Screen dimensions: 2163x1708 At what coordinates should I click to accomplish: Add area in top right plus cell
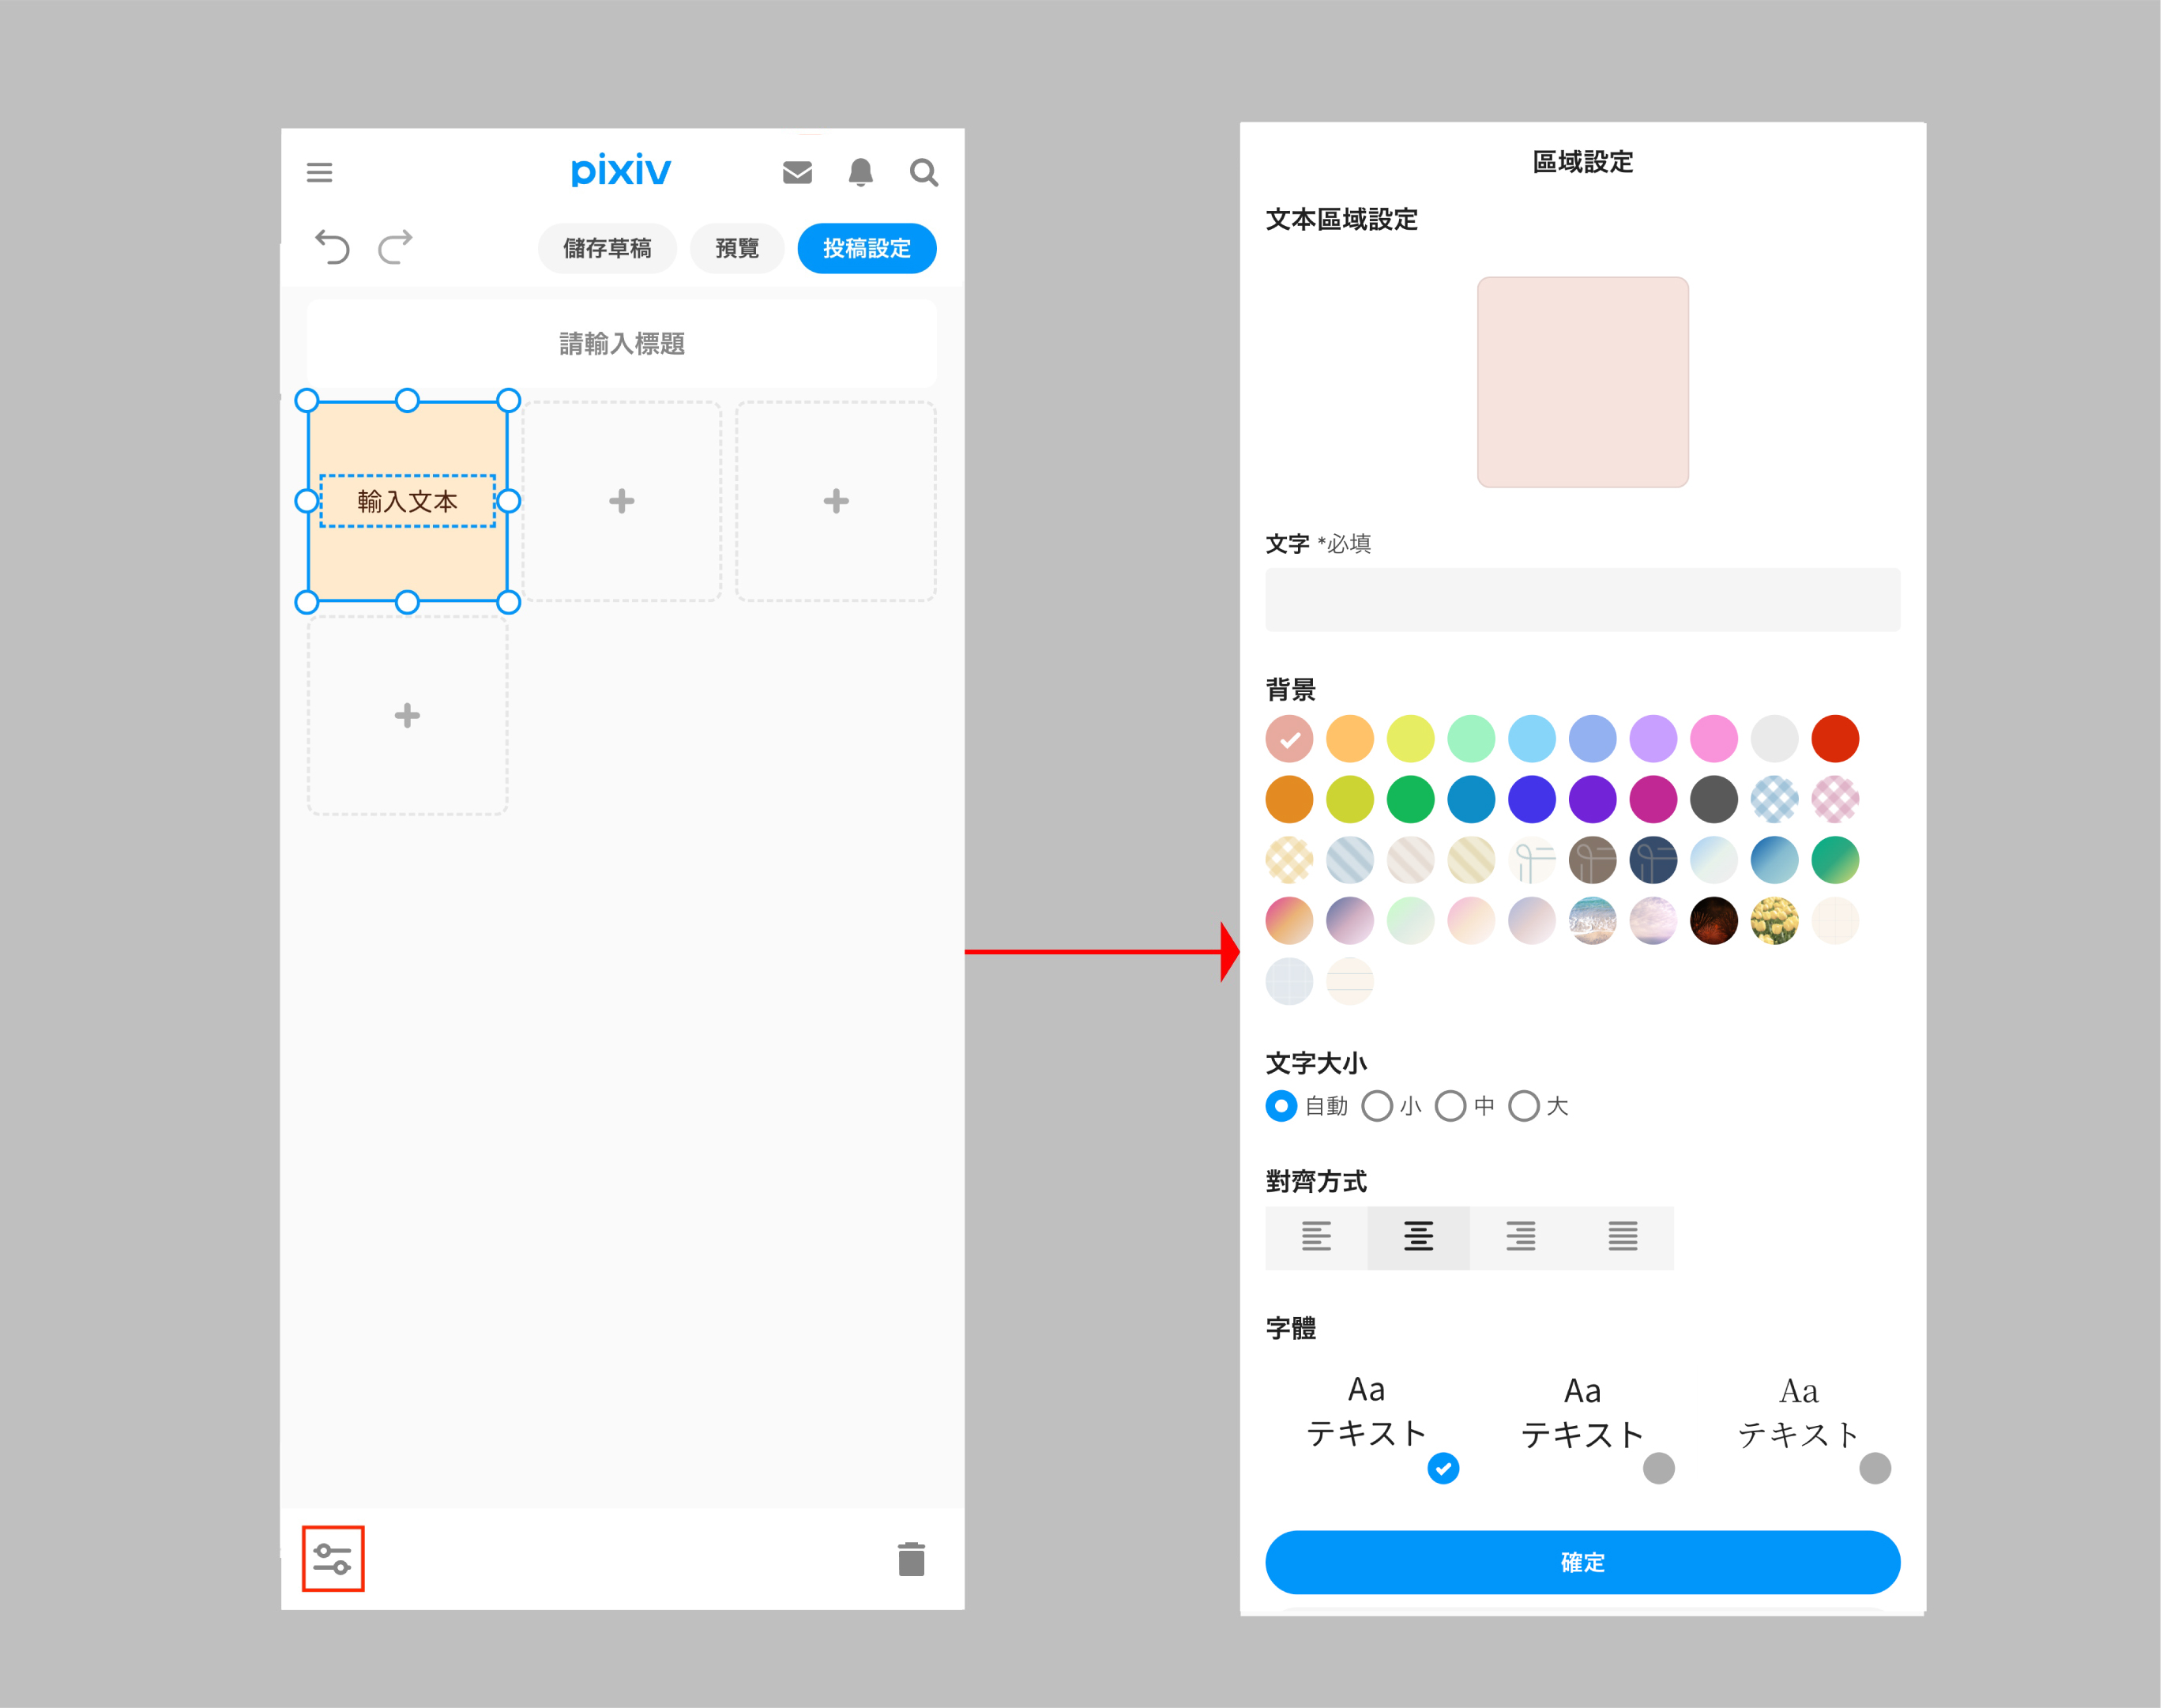click(x=836, y=501)
